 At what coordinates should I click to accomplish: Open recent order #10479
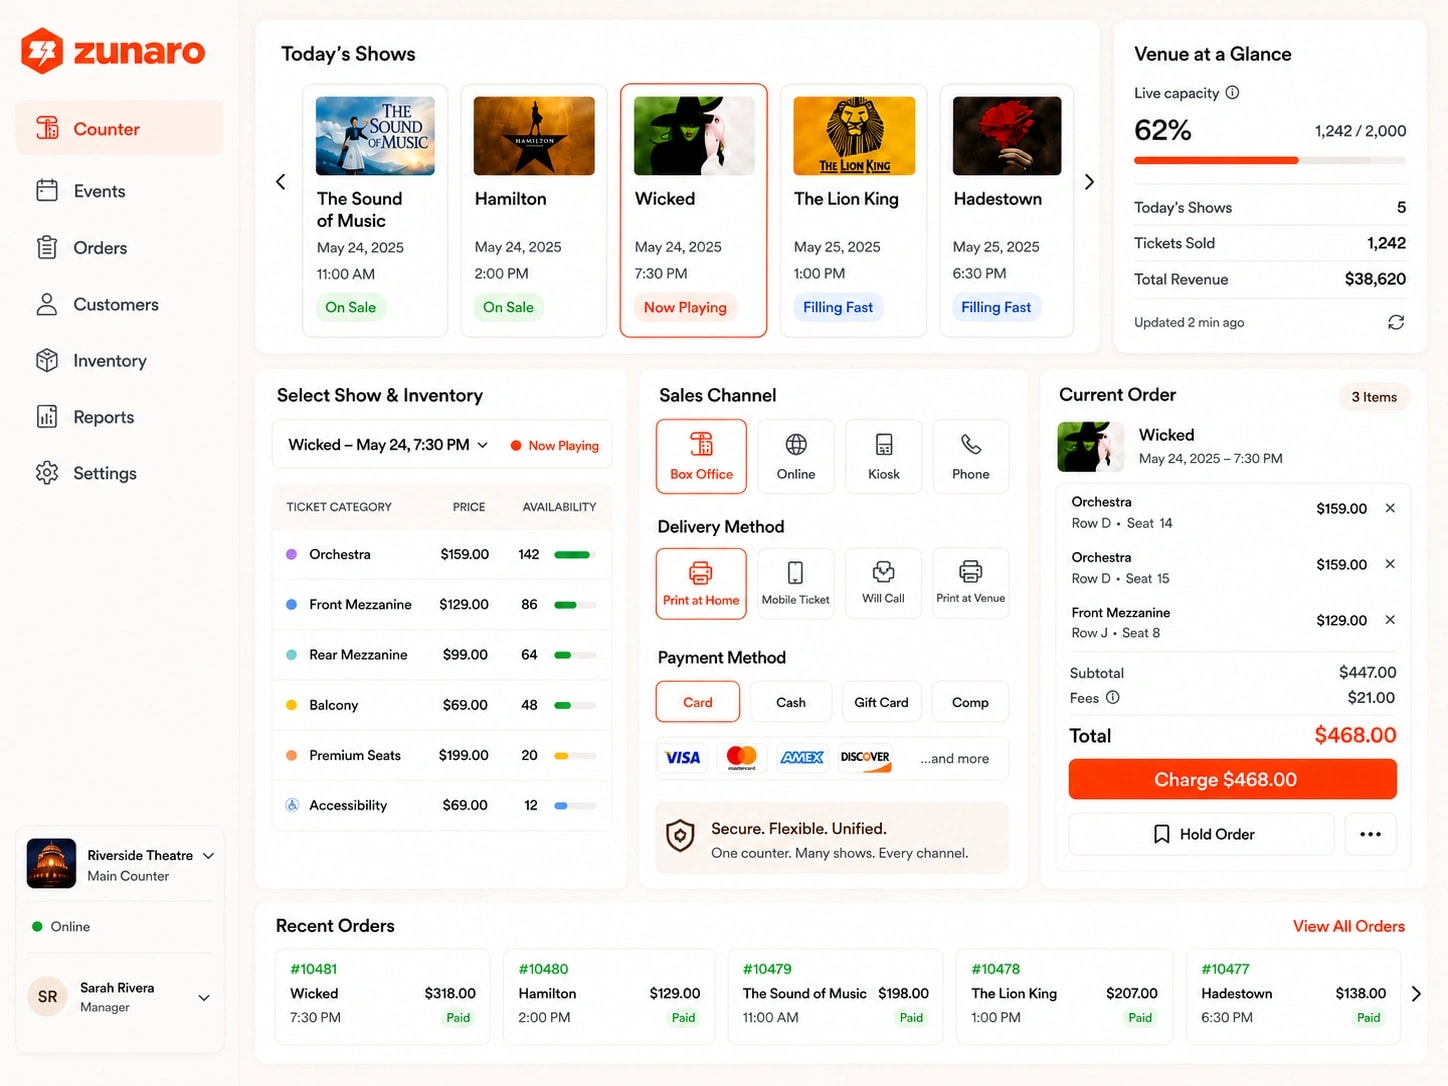835,996
